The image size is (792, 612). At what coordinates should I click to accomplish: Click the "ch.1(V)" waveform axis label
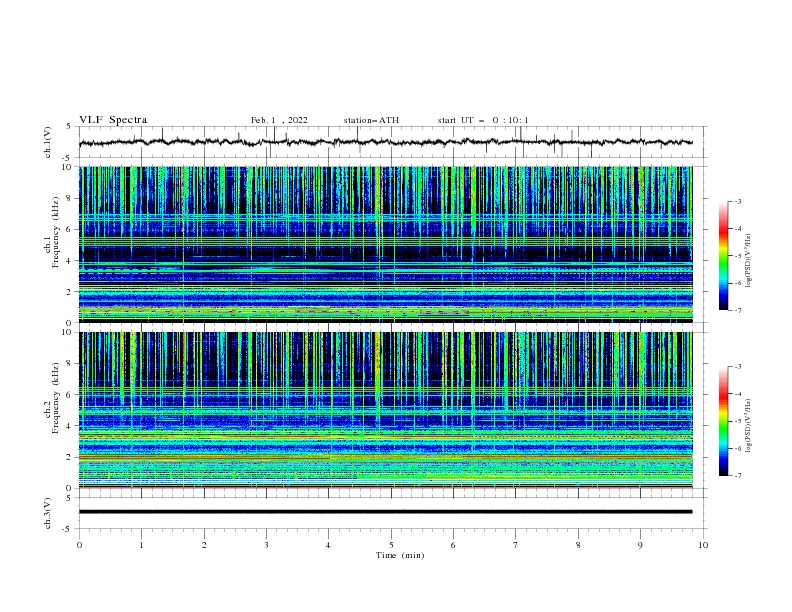tap(48, 142)
